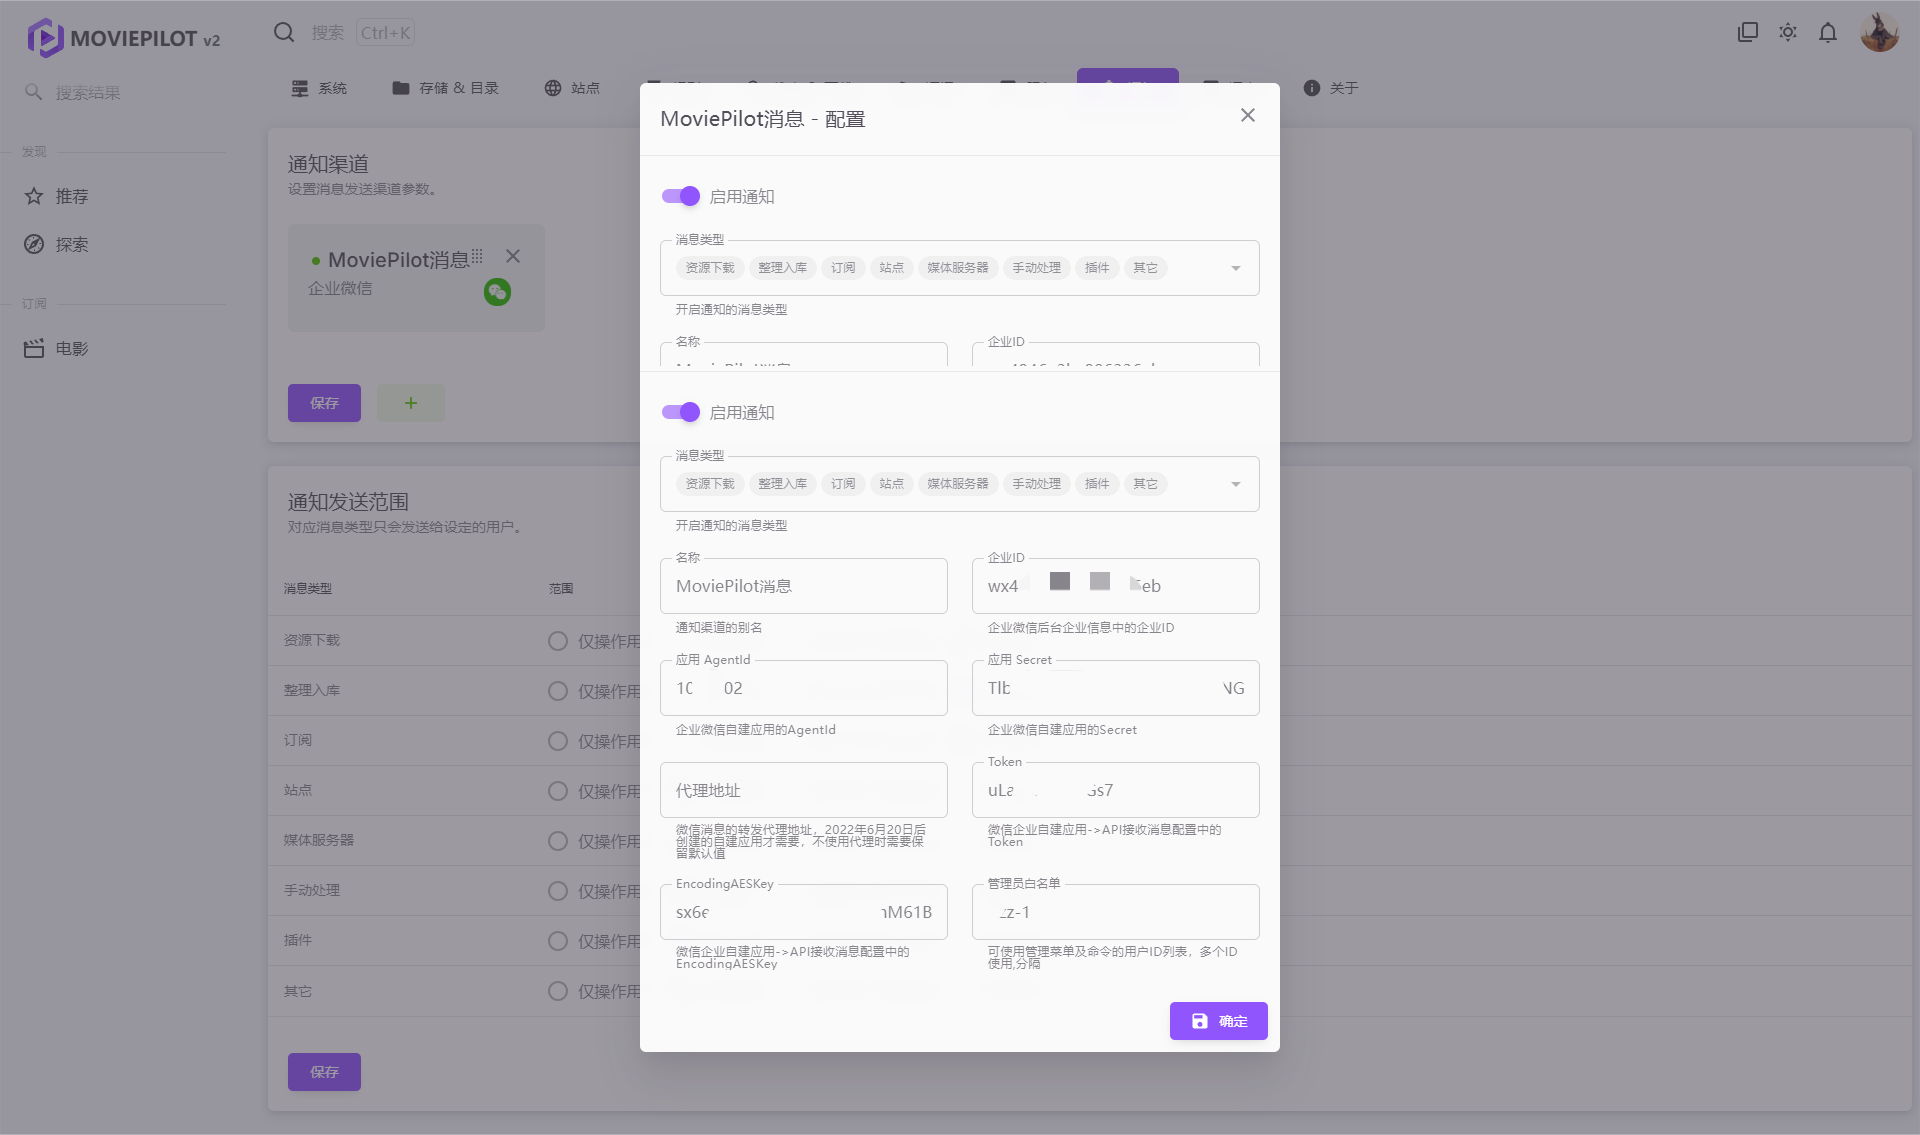
Task: Open the 存储 & 目录 tab
Action: [445, 88]
